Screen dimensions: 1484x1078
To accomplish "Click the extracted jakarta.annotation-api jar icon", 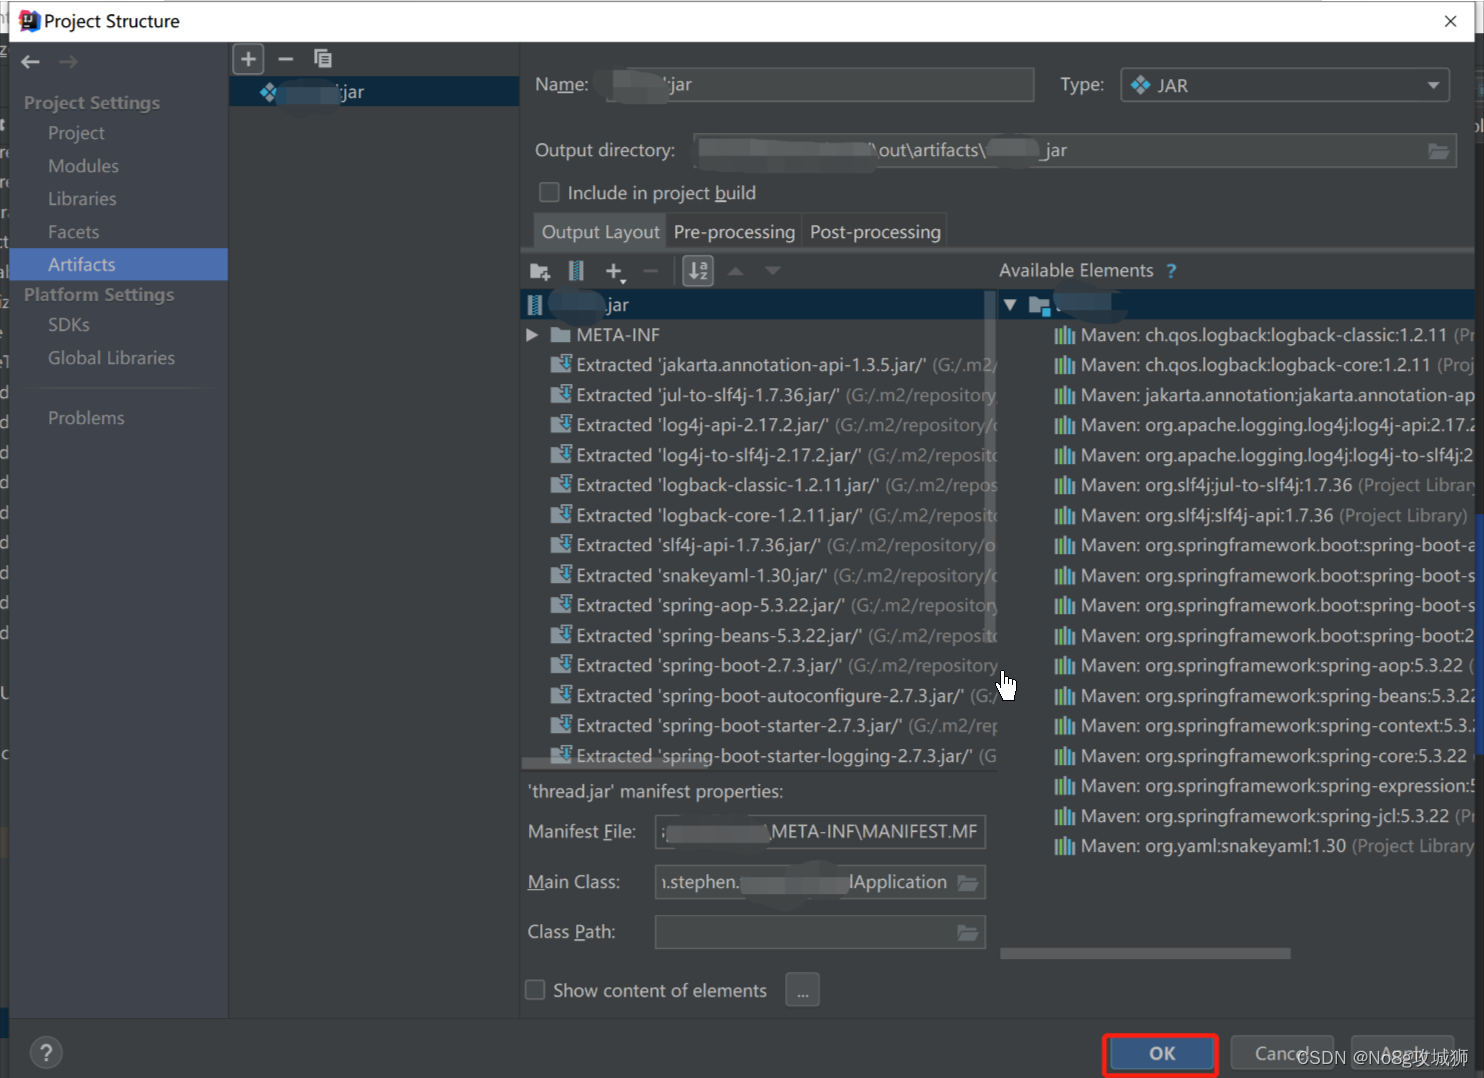I will pos(562,364).
